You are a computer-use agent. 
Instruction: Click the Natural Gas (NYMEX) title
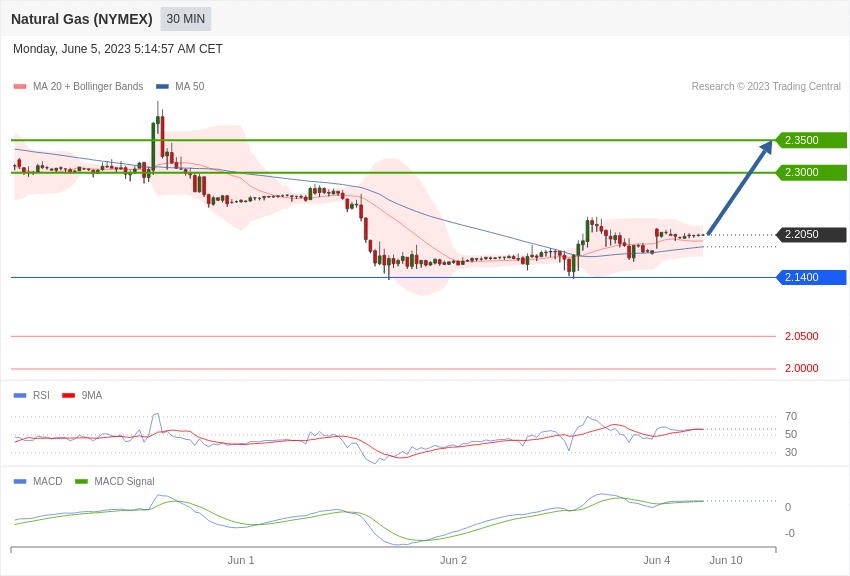(82, 19)
